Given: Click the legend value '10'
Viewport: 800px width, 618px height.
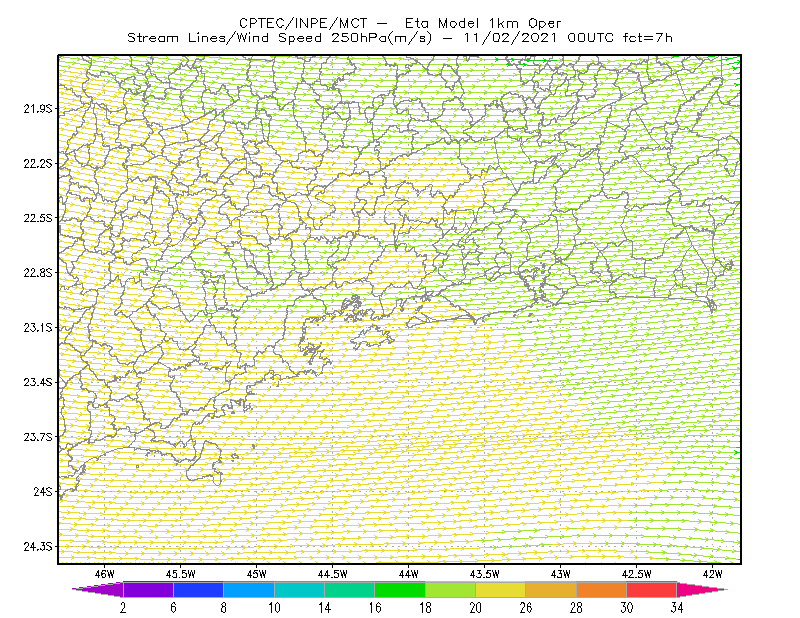Looking at the screenshot, I should click(274, 608).
